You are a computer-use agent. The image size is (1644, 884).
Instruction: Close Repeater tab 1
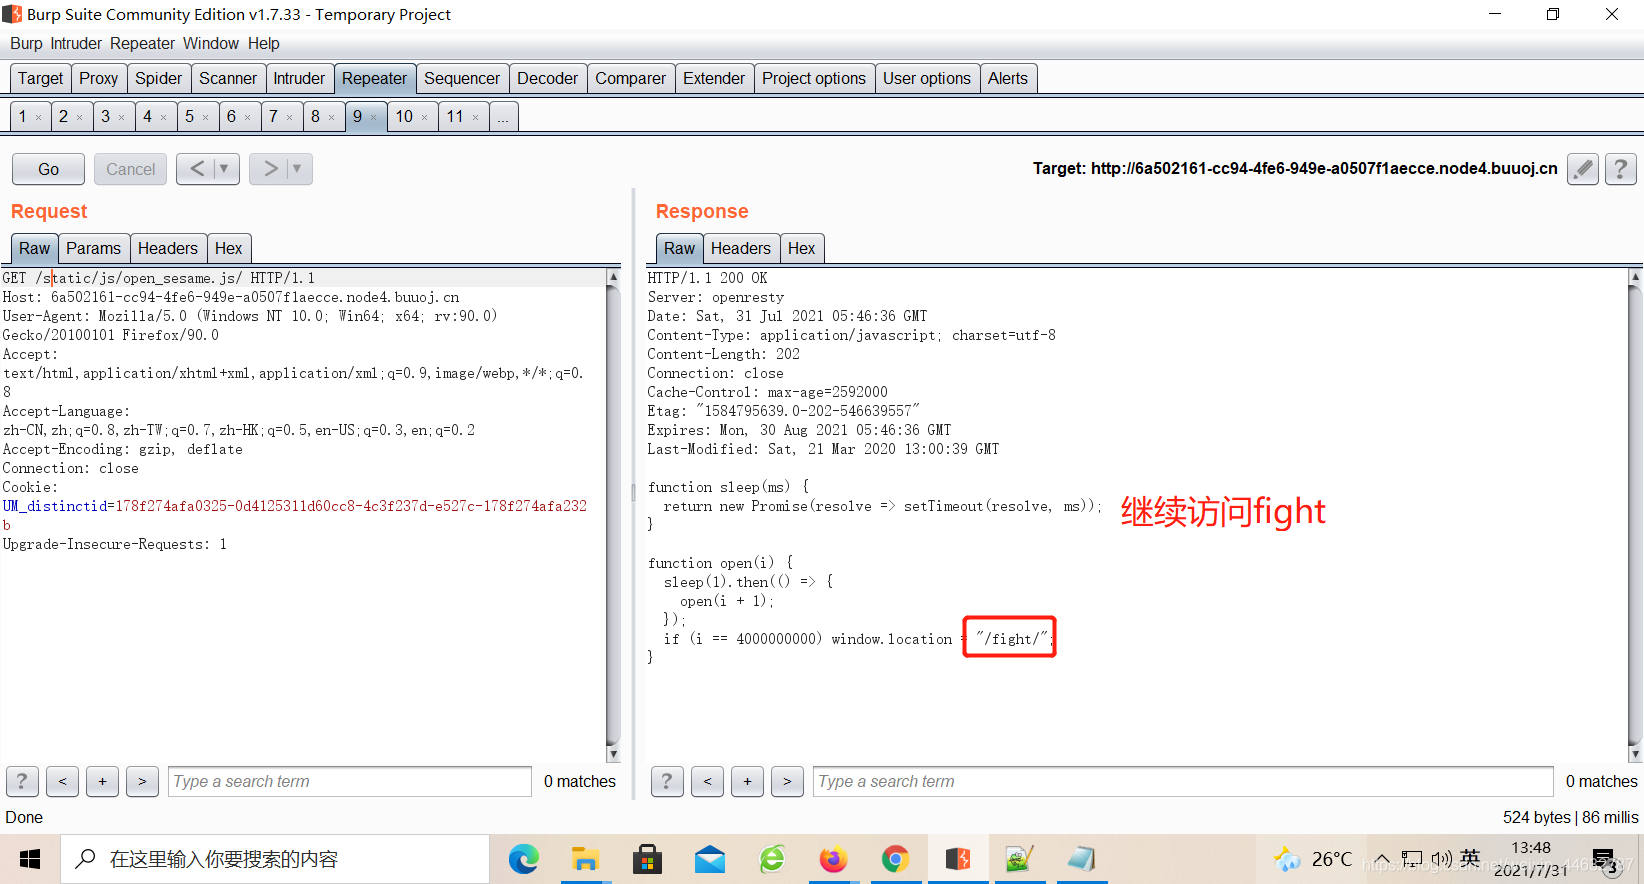(38, 118)
